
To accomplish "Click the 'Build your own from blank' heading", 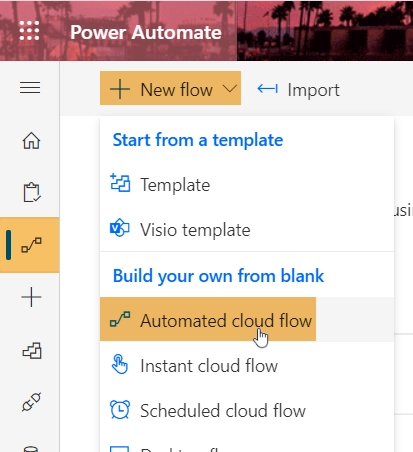I will pos(218,276).
